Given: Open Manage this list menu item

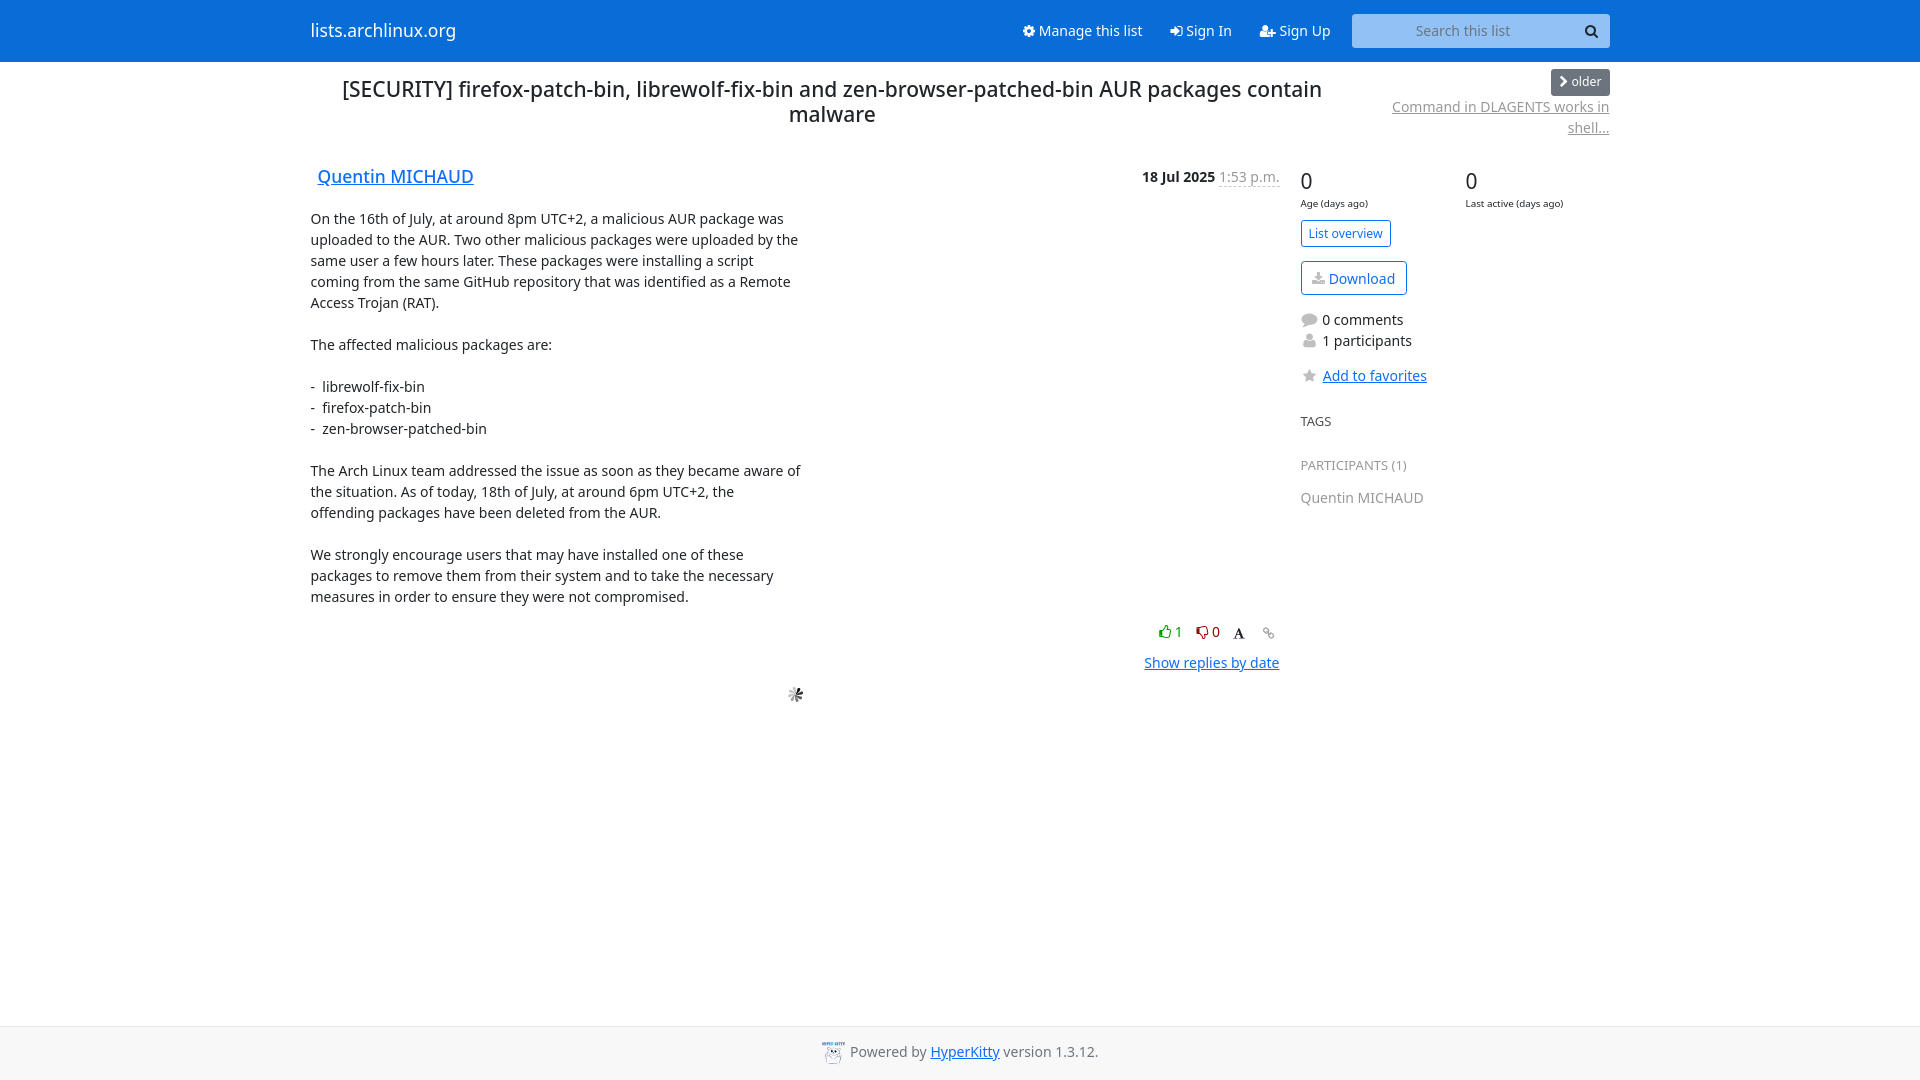Looking at the screenshot, I should point(1082,31).
